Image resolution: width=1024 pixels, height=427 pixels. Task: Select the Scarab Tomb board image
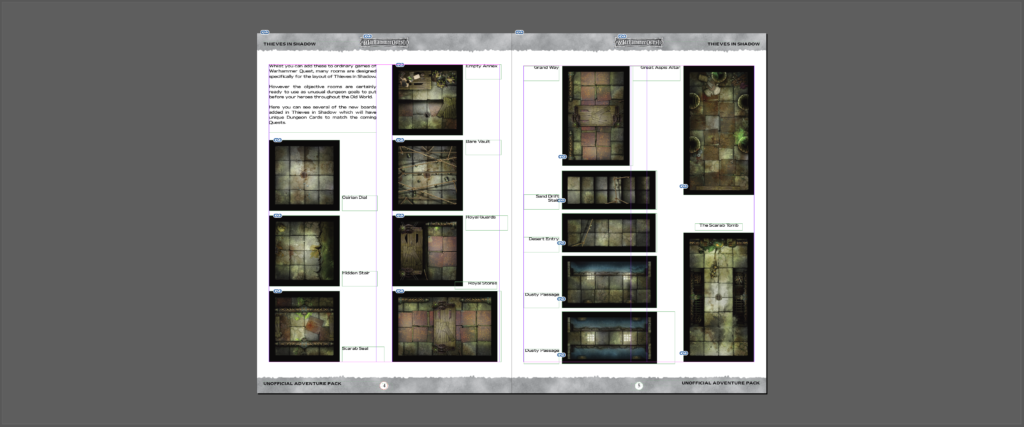[x=718, y=297]
